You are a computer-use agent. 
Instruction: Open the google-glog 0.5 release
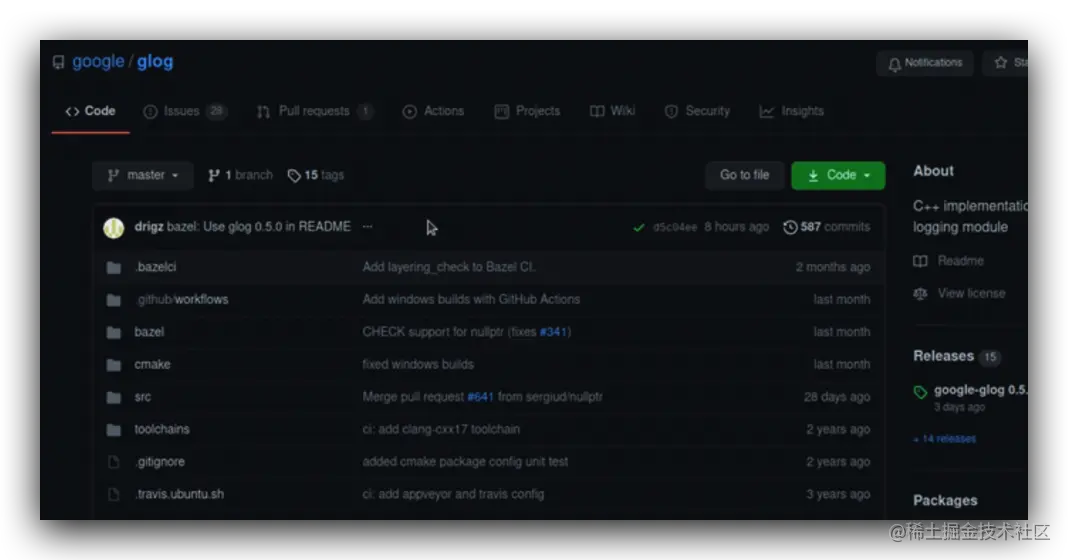pos(981,390)
